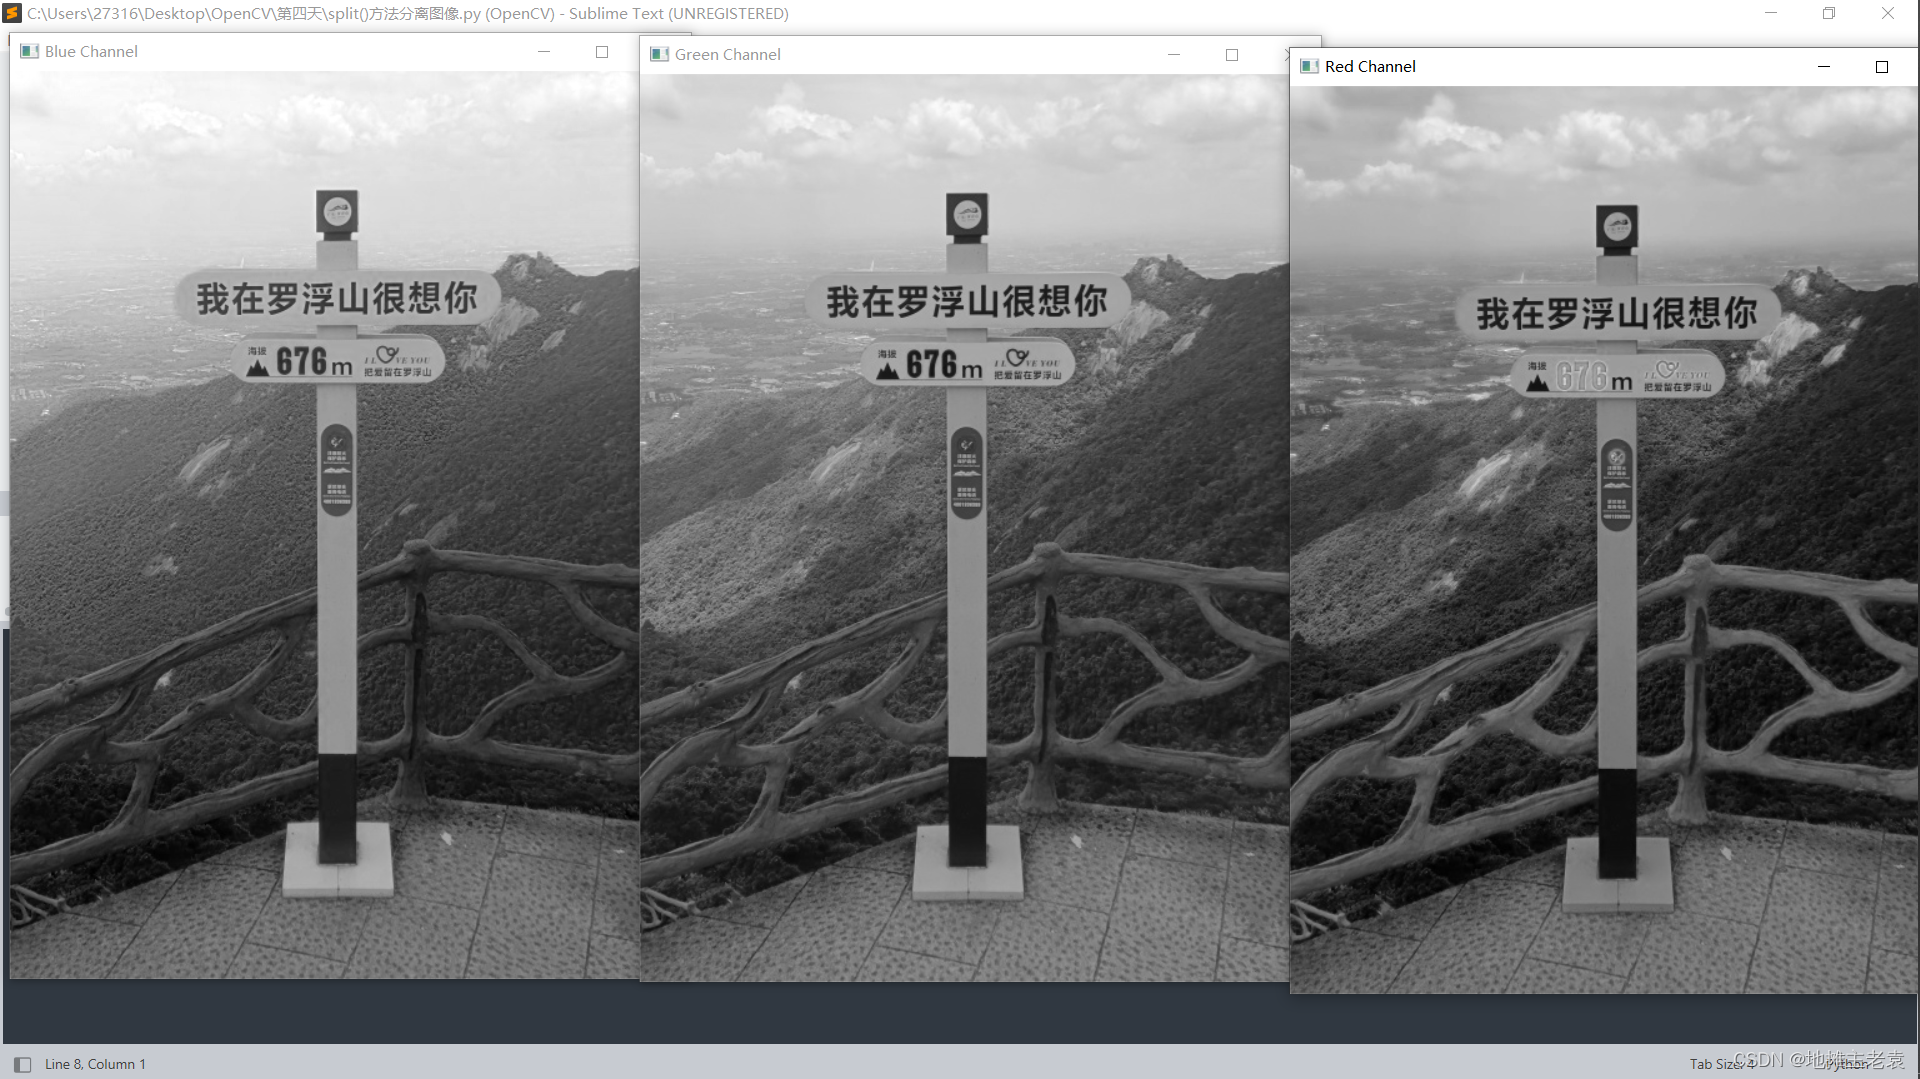Minimize the Red Channel window
The image size is (1920, 1079).
coord(1824,66)
